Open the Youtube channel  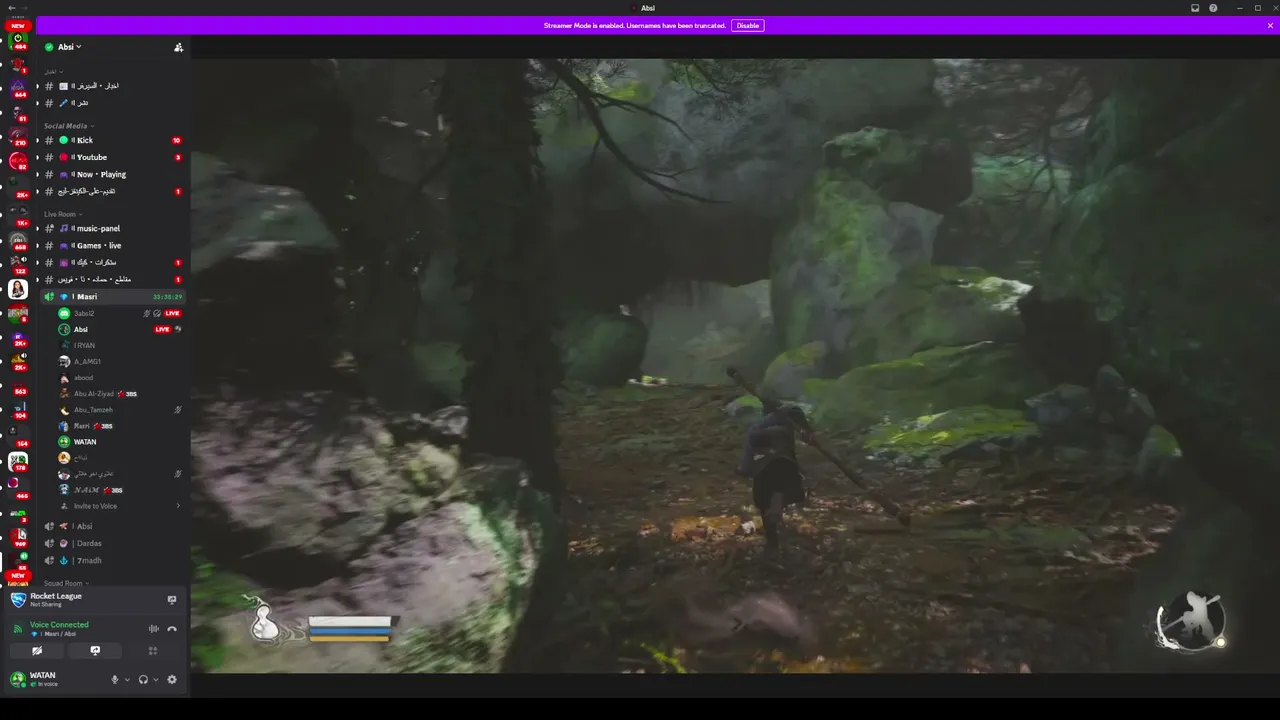point(111,157)
